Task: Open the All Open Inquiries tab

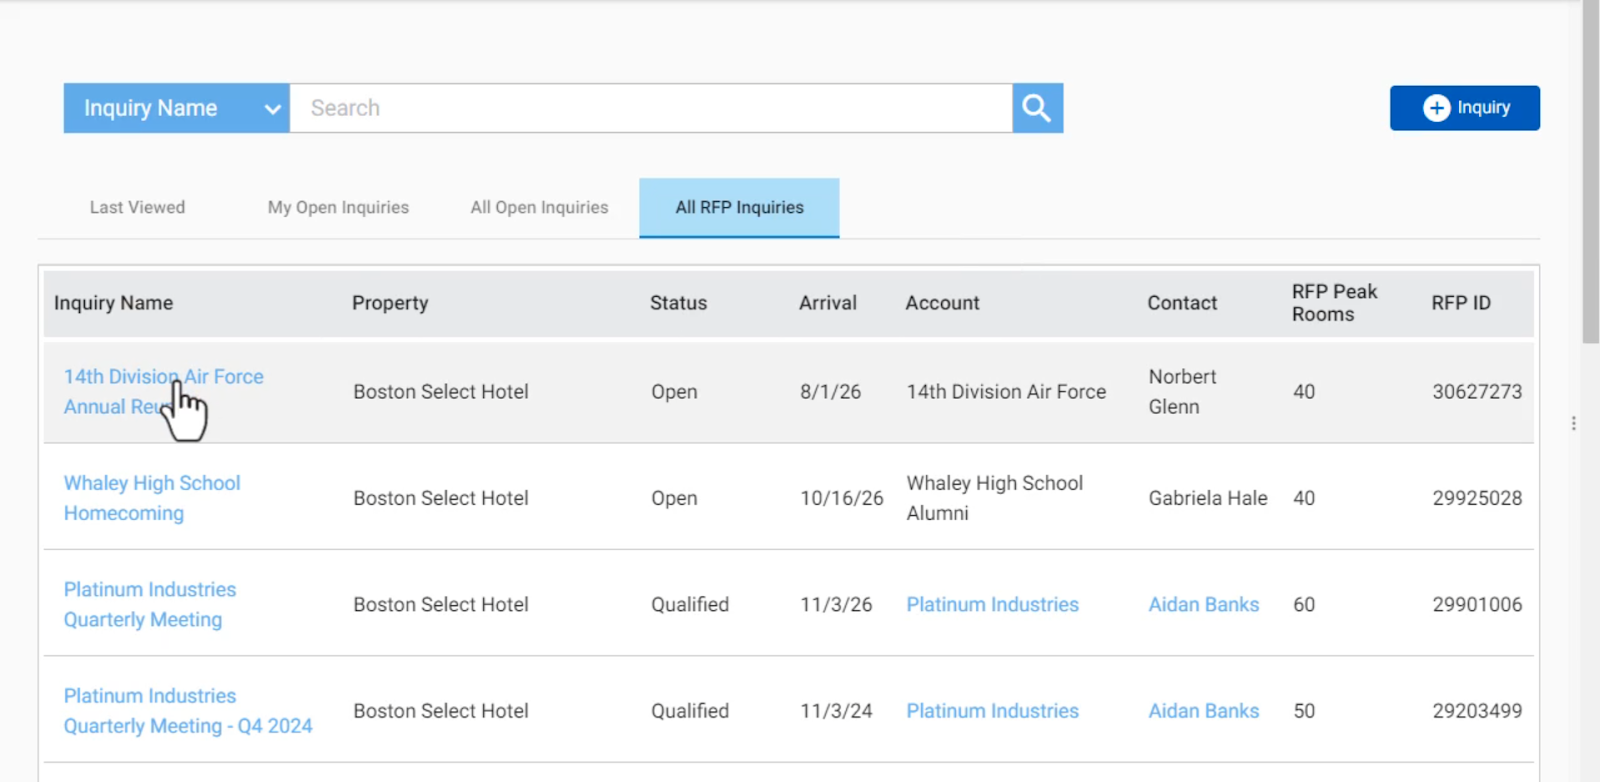Action: [x=539, y=207]
